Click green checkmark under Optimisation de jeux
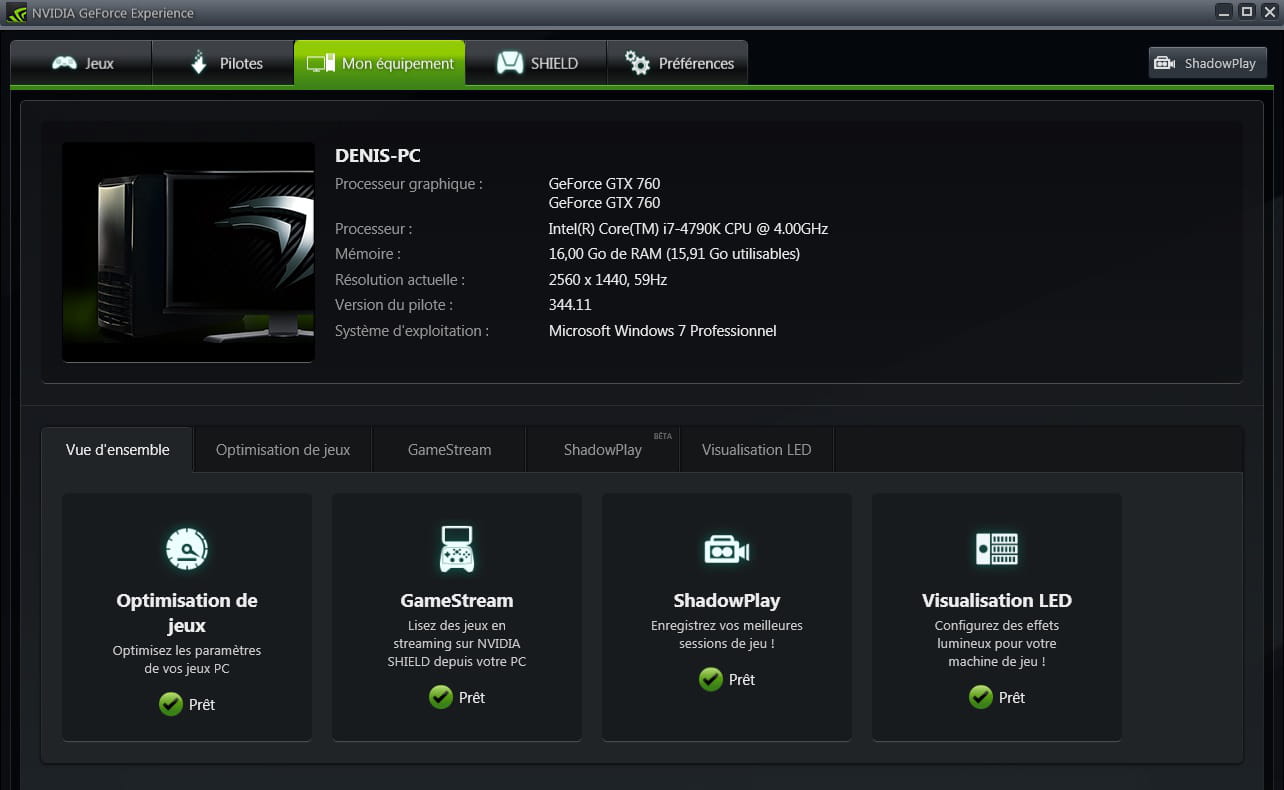The width and height of the screenshot is (1284, 790). pyautogui.click(x=171, y=704)
